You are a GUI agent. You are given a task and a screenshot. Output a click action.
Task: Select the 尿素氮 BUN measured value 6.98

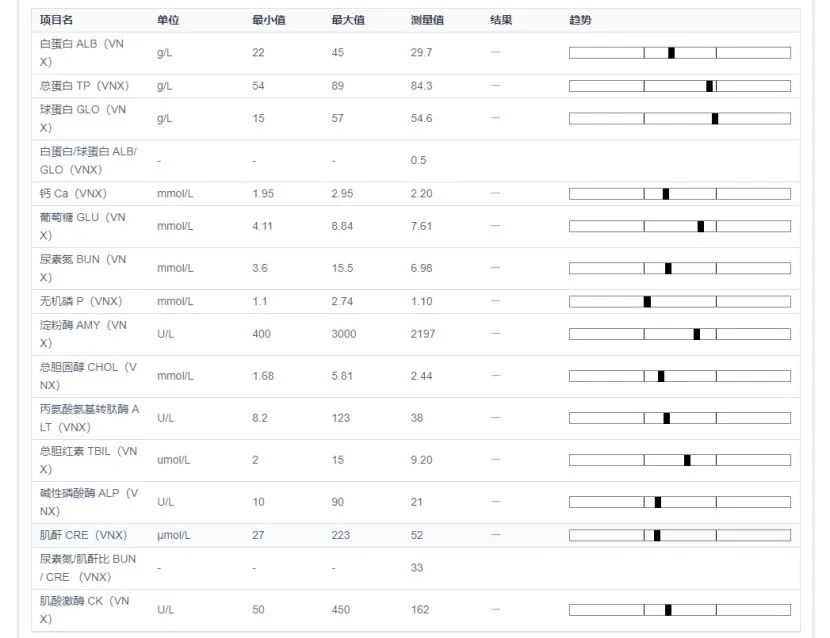coord(421,268)
